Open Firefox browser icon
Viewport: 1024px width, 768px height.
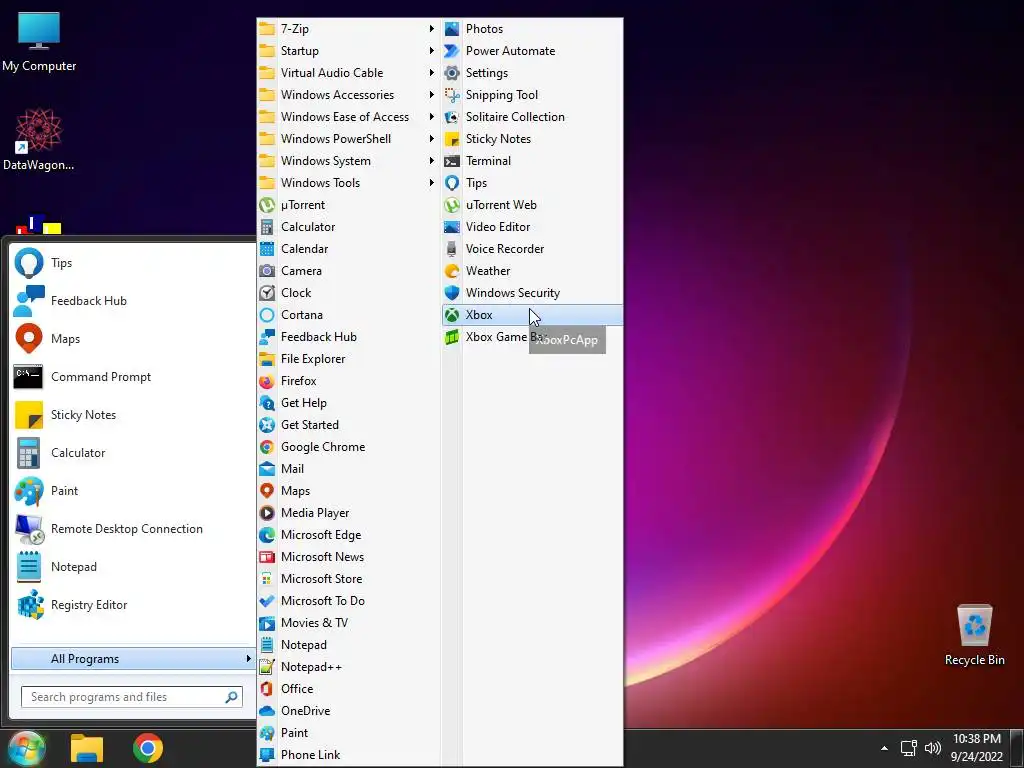click(267, 381)
